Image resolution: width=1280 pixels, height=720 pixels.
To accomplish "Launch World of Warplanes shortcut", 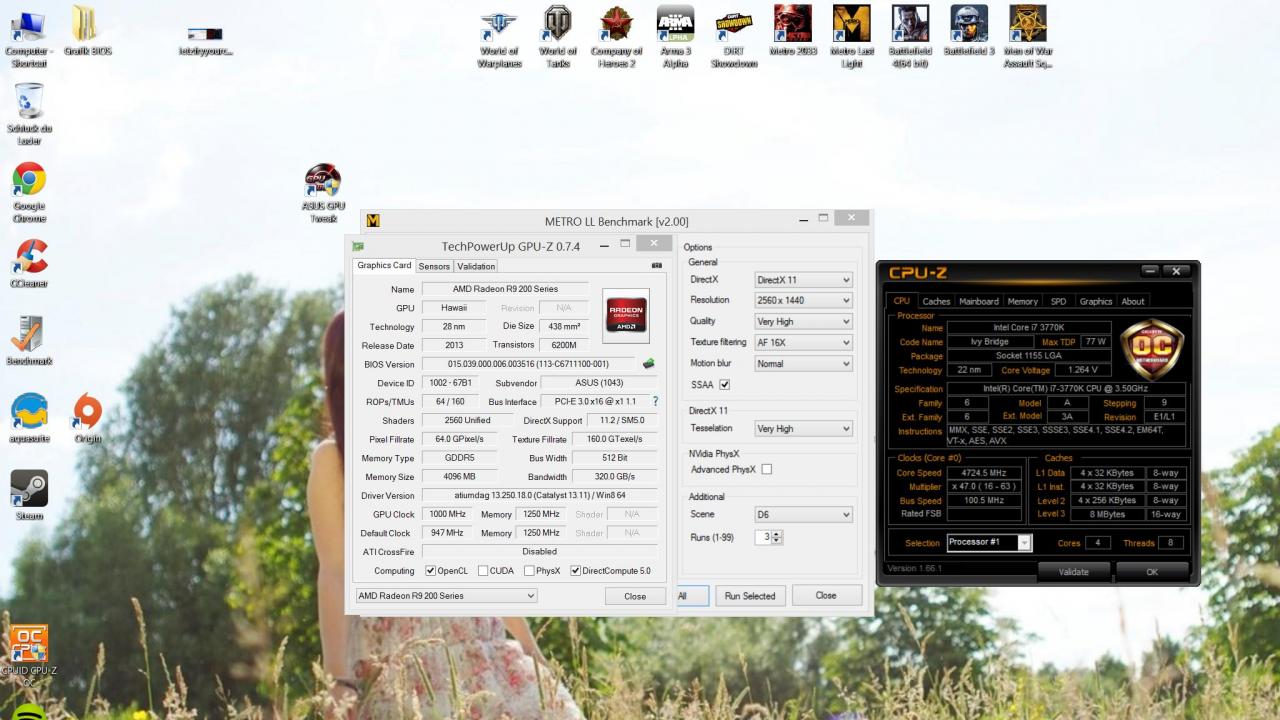I will (499, 37).
